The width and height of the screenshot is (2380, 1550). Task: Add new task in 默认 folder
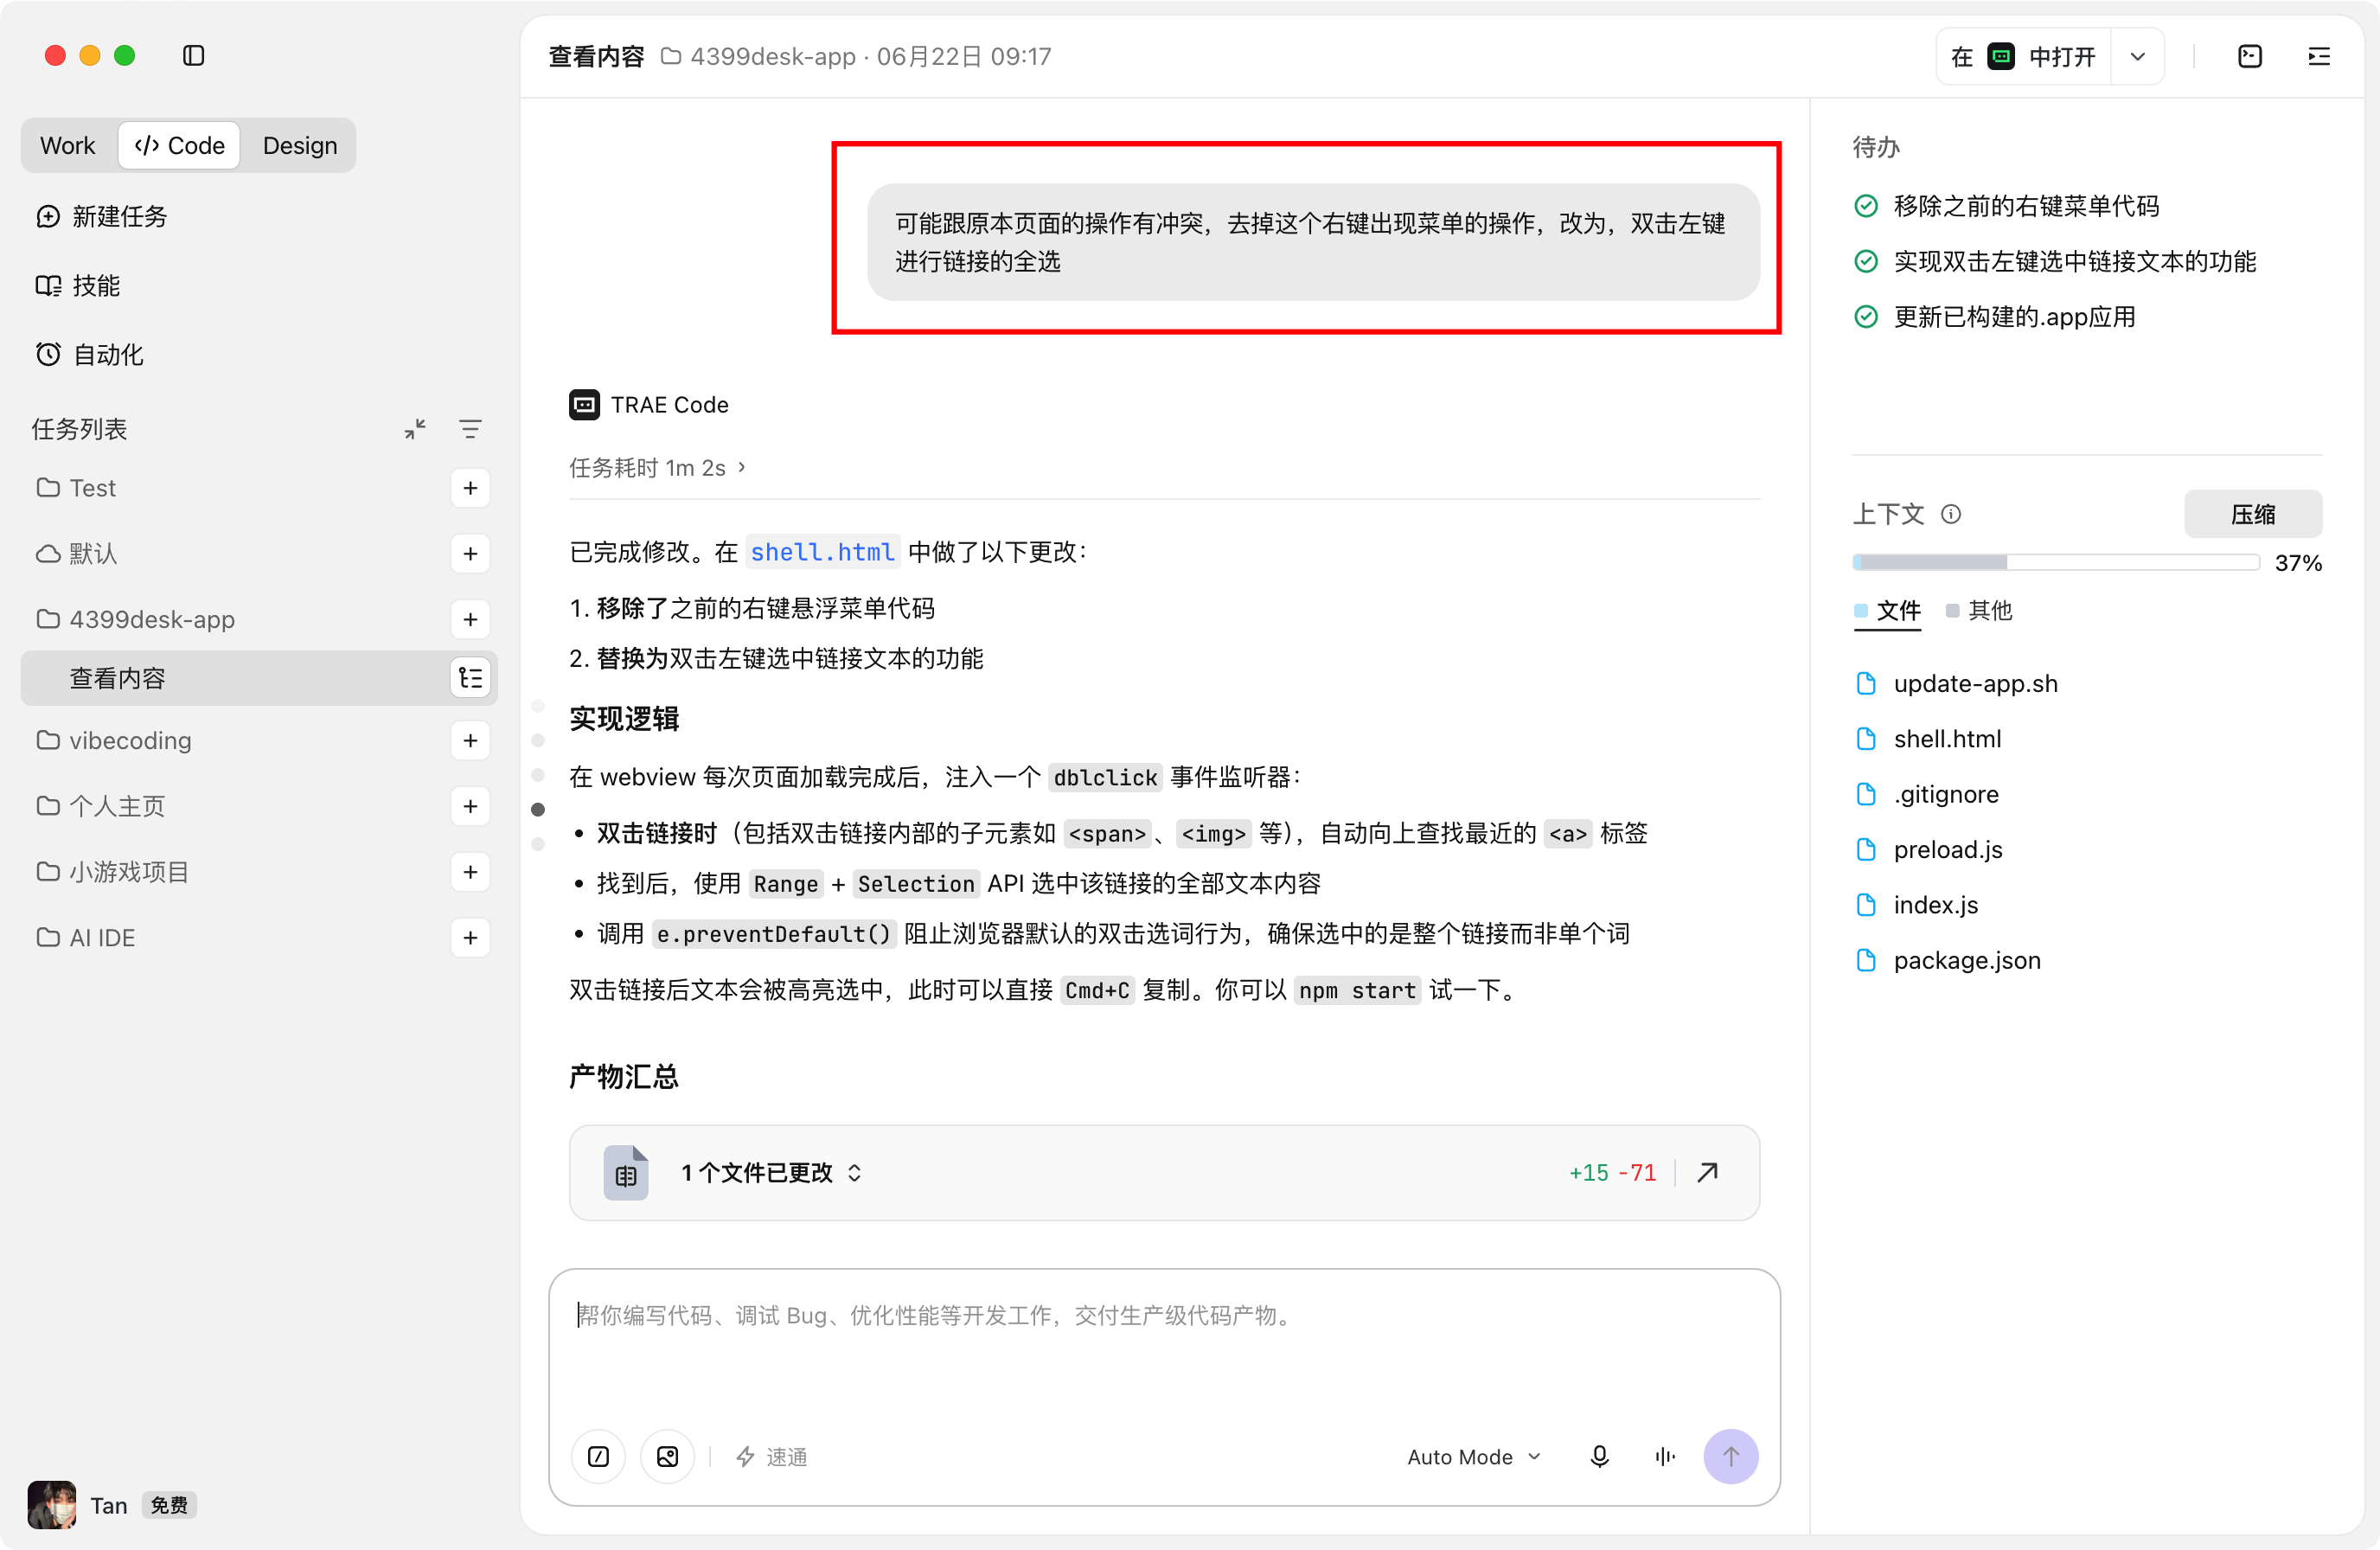(470, 554)
